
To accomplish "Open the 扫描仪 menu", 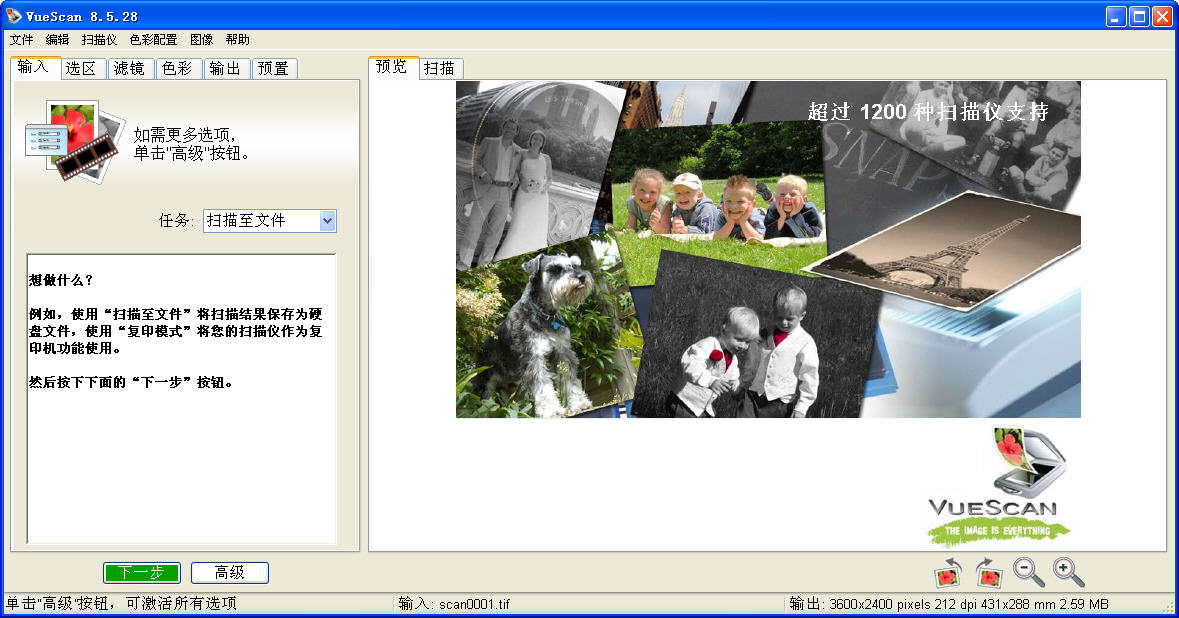I will pyautogui.click(x=99, y=40).
